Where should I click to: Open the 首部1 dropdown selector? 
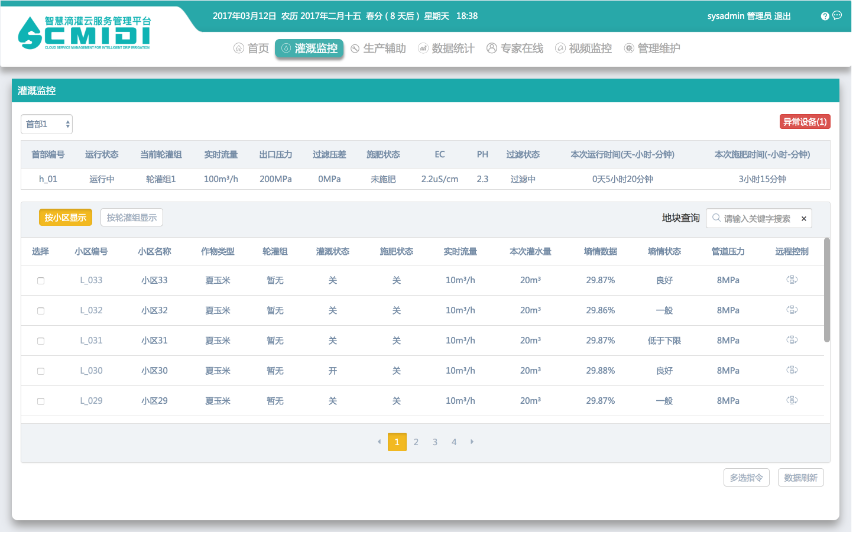(47, 124)
